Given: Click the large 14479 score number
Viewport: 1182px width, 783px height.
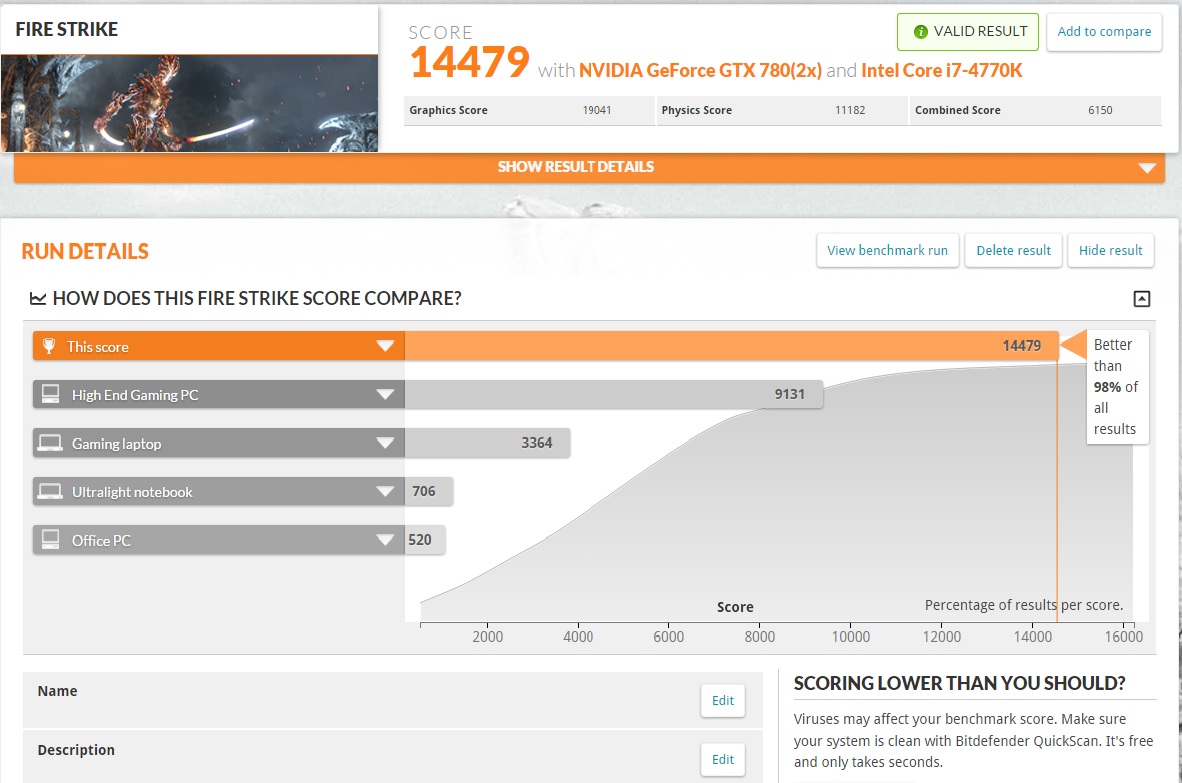Looking at the screenshot, I should tap(470, 63).
